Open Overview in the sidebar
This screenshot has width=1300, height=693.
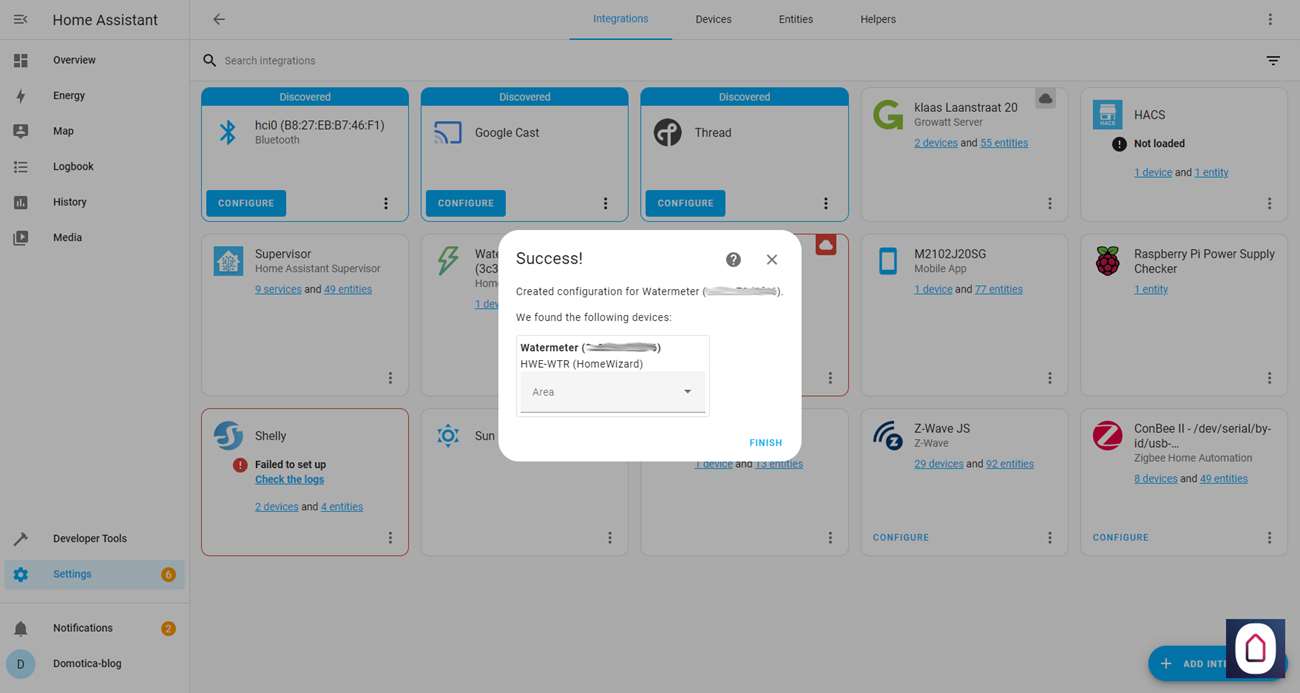(95, 60)
